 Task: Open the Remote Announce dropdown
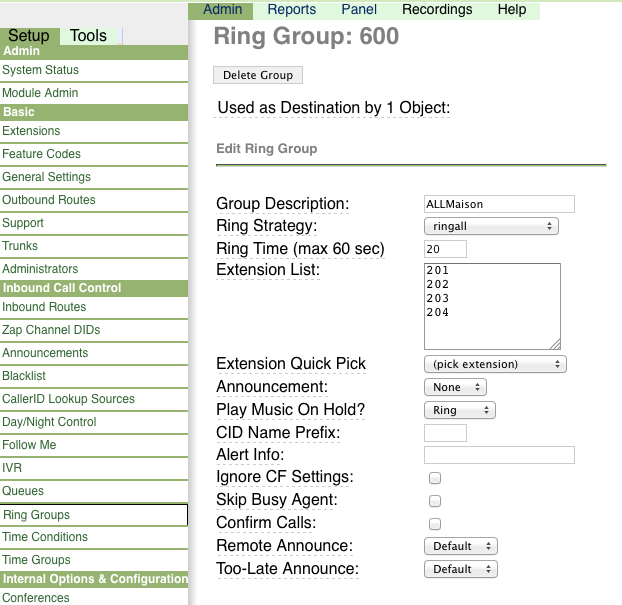pos(461,546)
